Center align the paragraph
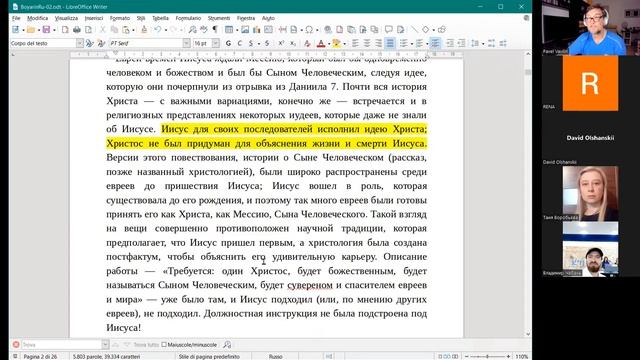Screen dimensions: 640x360 point(367,43)
